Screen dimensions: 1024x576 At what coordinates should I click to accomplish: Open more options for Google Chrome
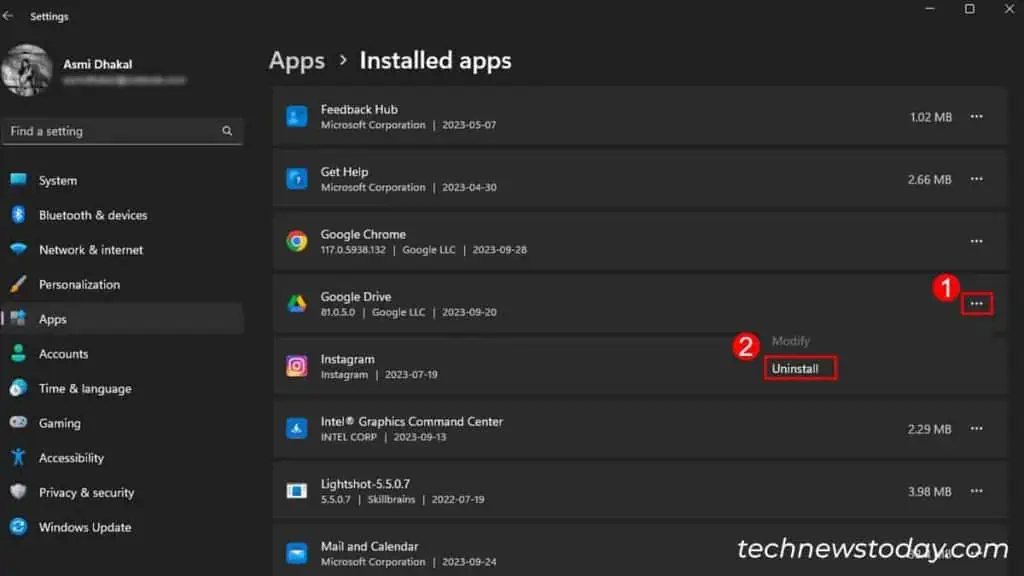976,241
